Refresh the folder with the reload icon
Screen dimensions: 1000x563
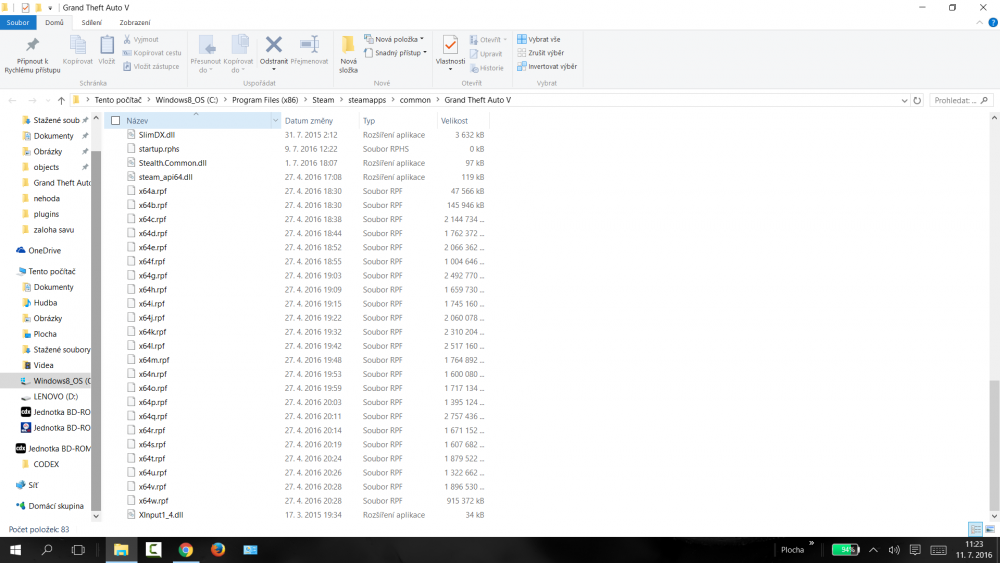[x=917, y=101]
